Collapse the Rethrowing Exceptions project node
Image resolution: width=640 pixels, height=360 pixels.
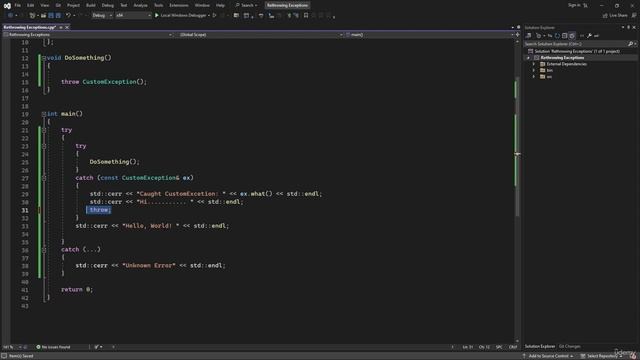click(528, 58)
